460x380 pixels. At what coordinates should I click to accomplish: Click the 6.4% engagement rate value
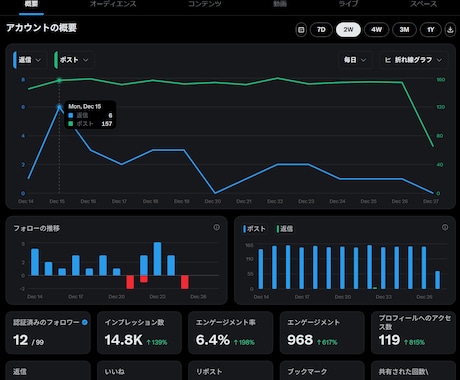click(x=213, y=340)
